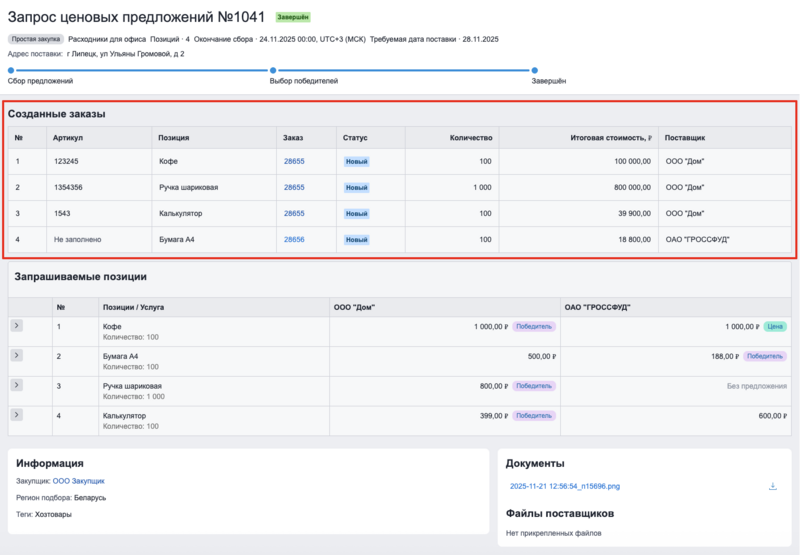Click Победитель badge for Бумага А4
This screenshot has width=800, height=555.
click(765, 356)
